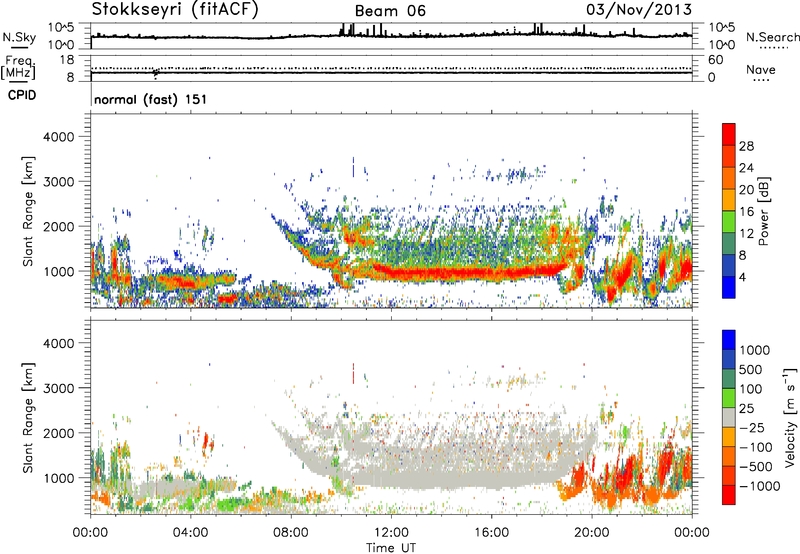Click the 2000 tick on the power panel
Image resolution: width=800 pixels, height=554 pixels.
click(x=59, y=226)
